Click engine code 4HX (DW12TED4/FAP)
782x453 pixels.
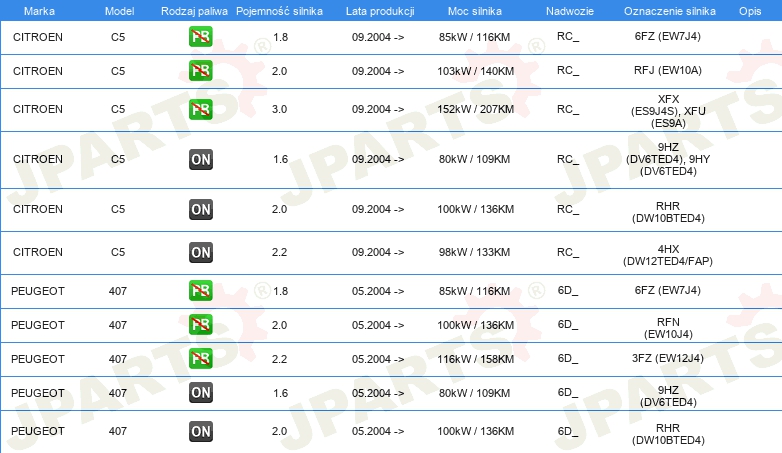[668, 255]
